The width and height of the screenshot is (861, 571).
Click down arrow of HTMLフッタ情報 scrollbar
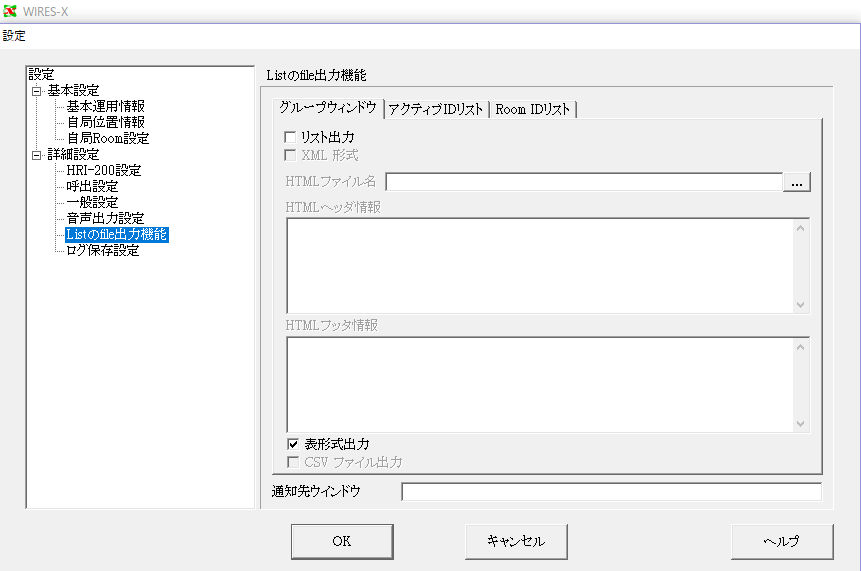pyautogui.click(x=801, y=423)
